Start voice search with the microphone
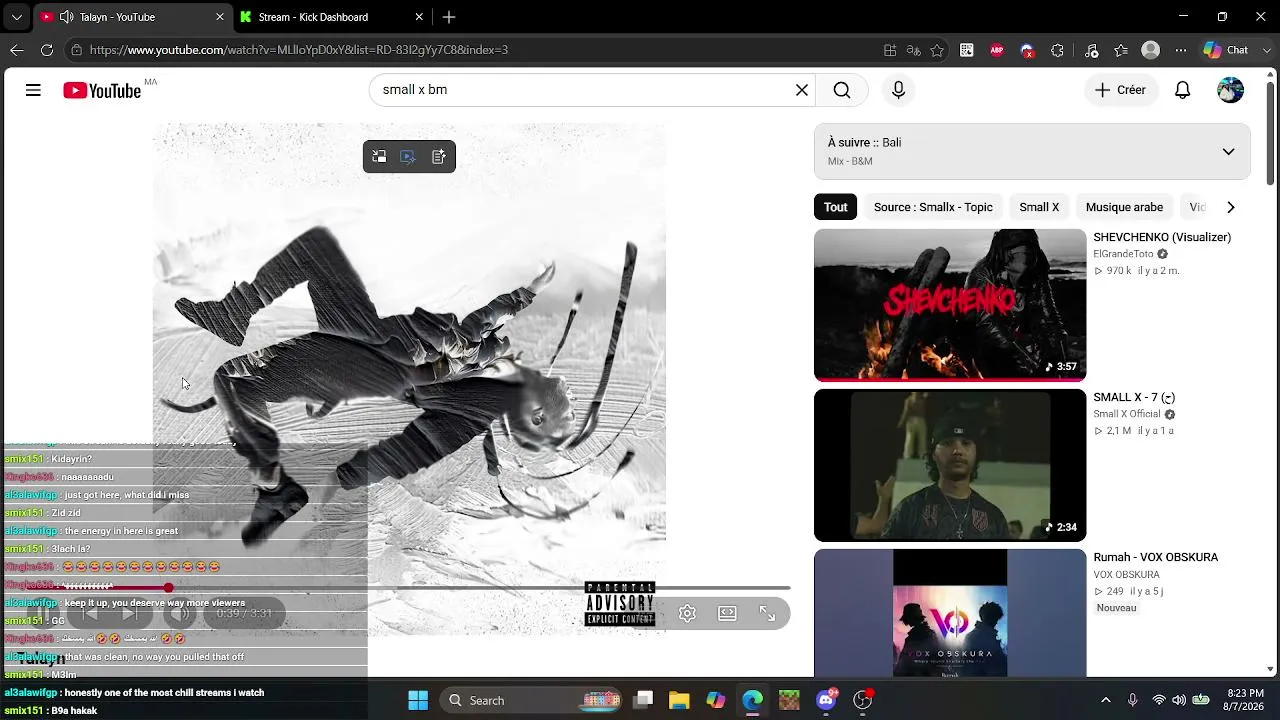 [x=898, y=90]
